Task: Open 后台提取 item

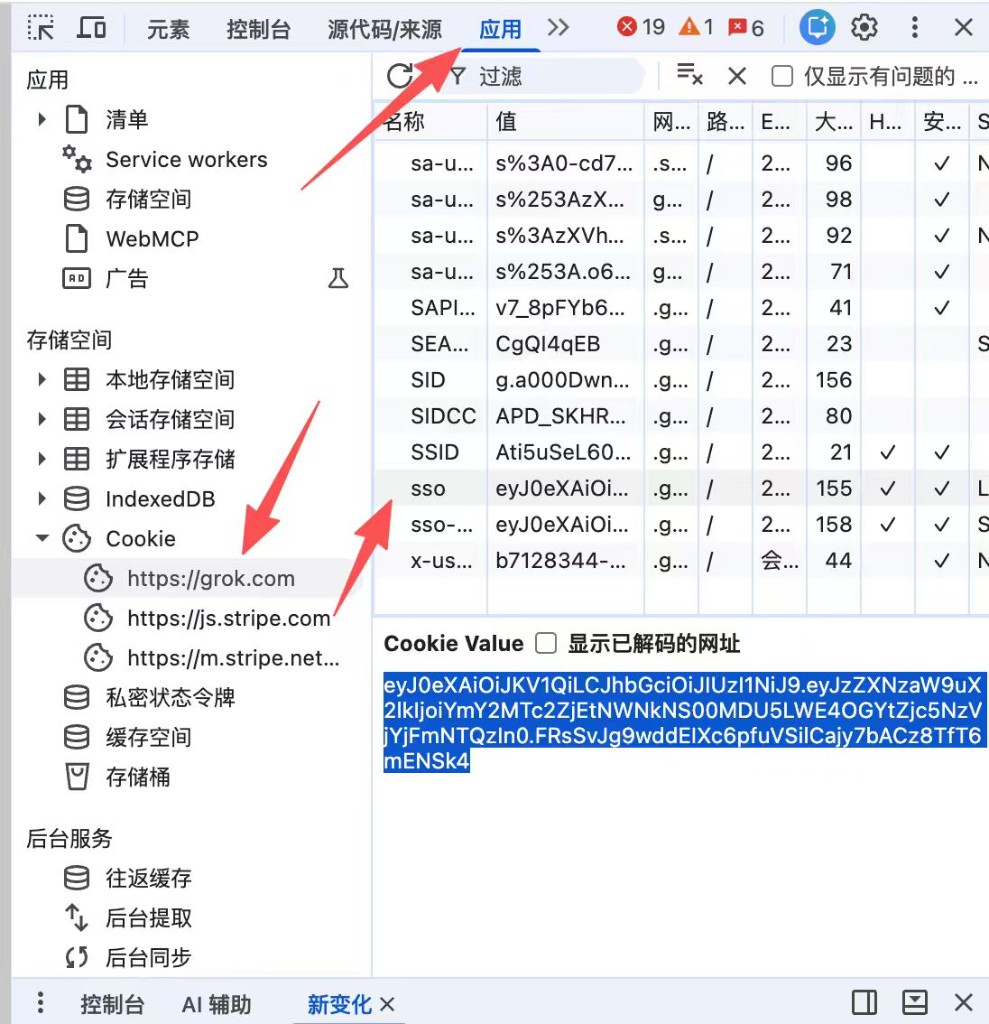Action: click(148, 918)
